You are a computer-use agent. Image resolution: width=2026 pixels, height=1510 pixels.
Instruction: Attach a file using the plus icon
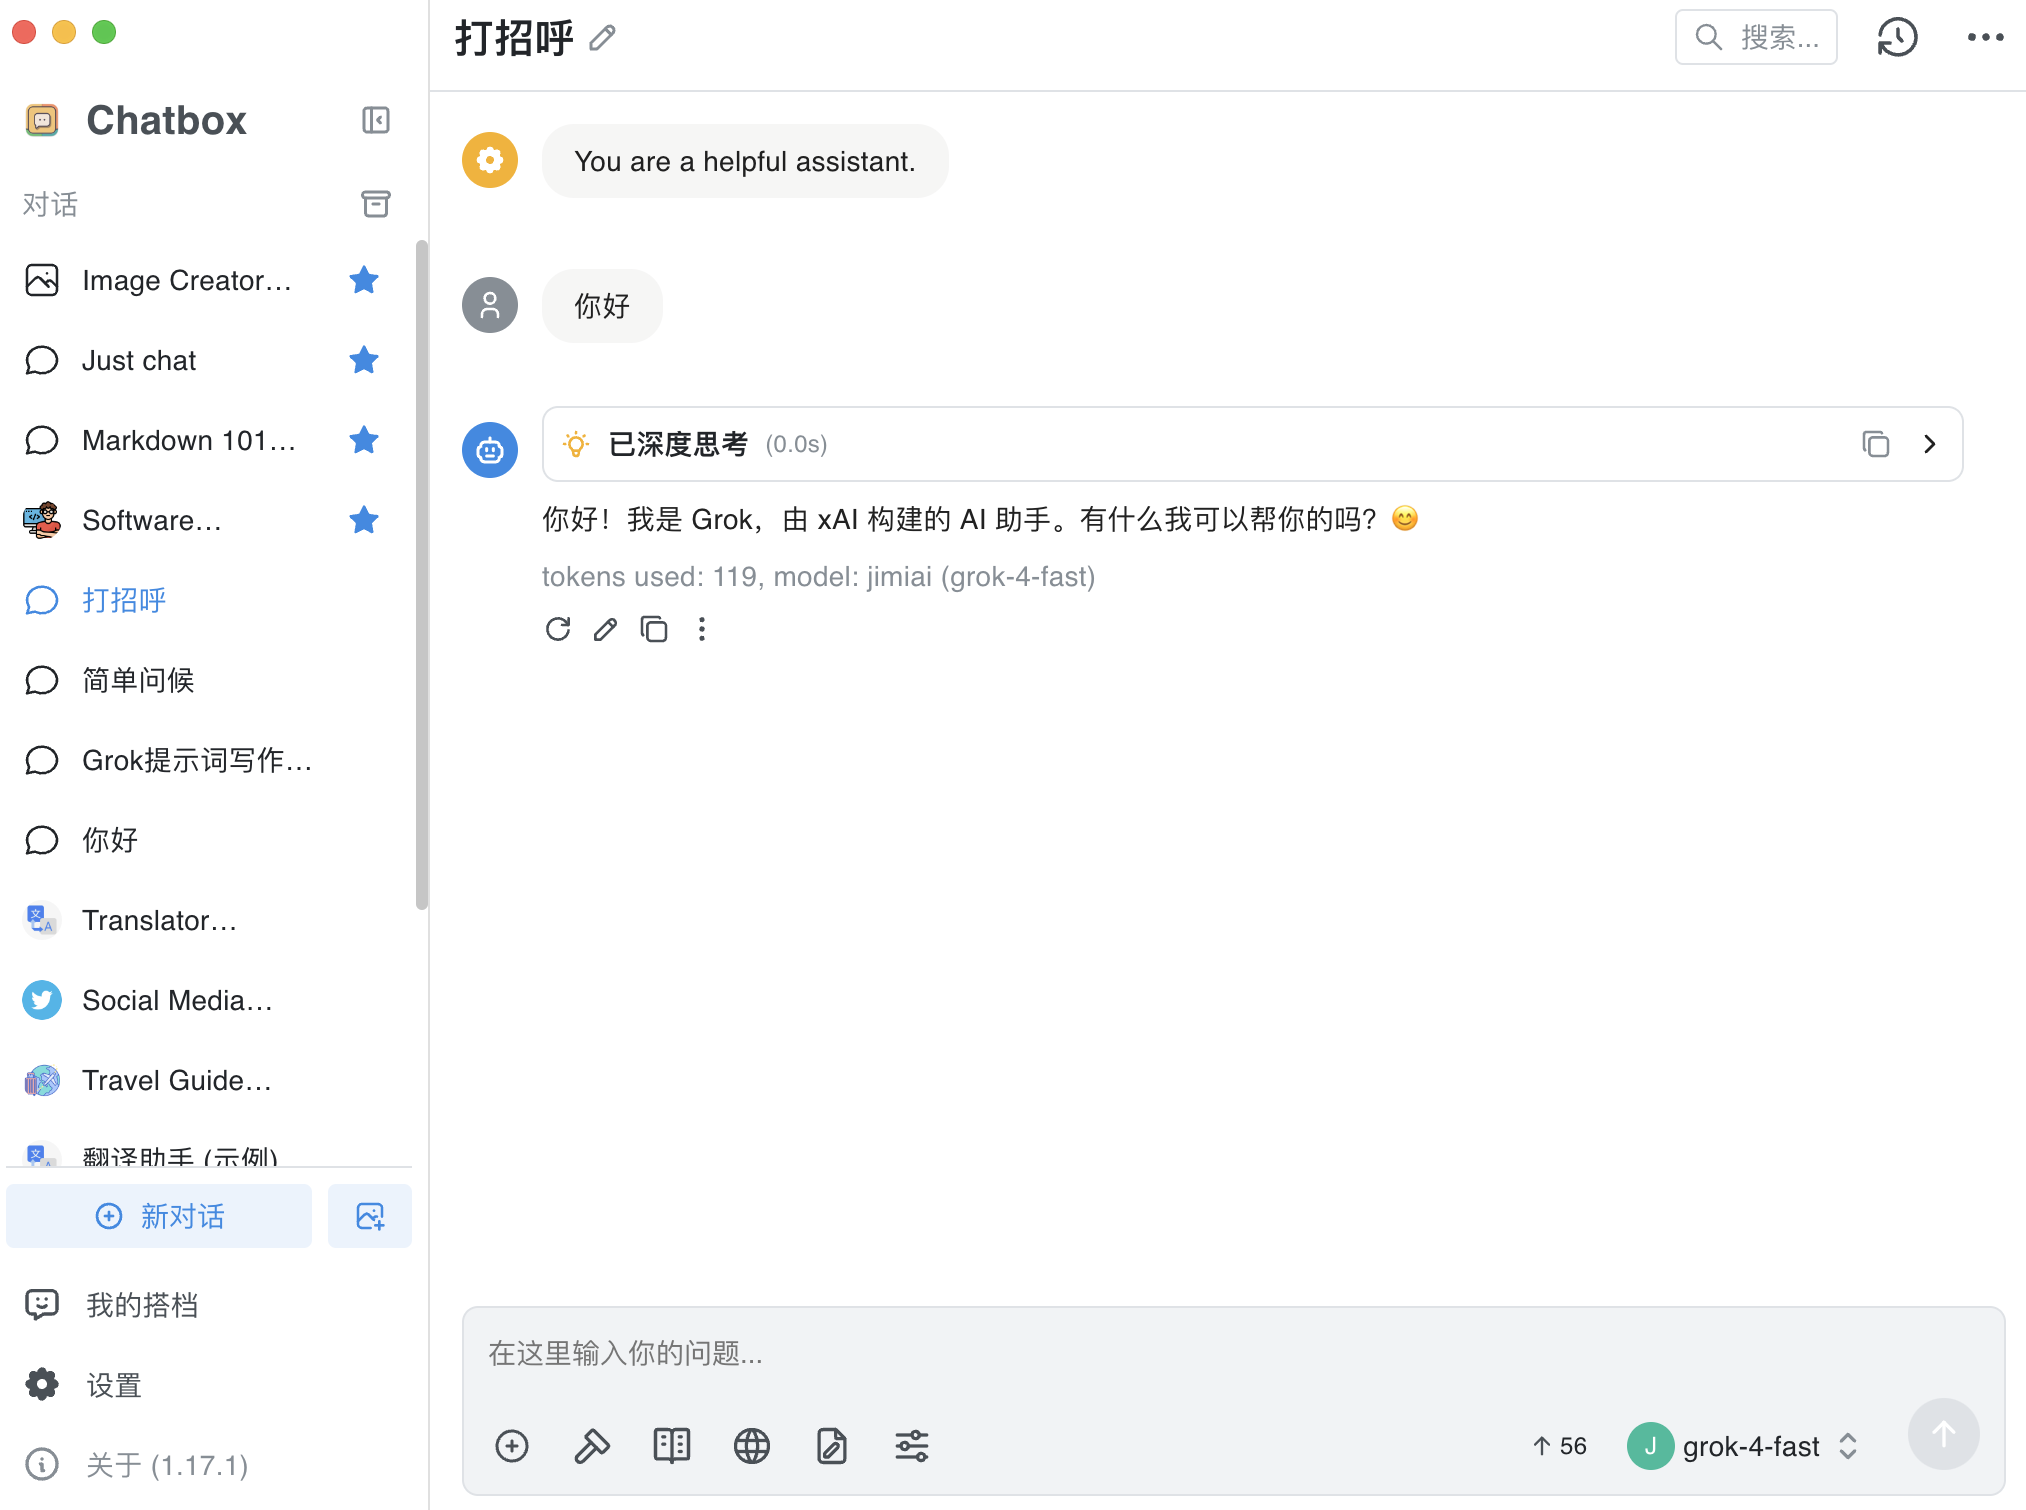511,1445
